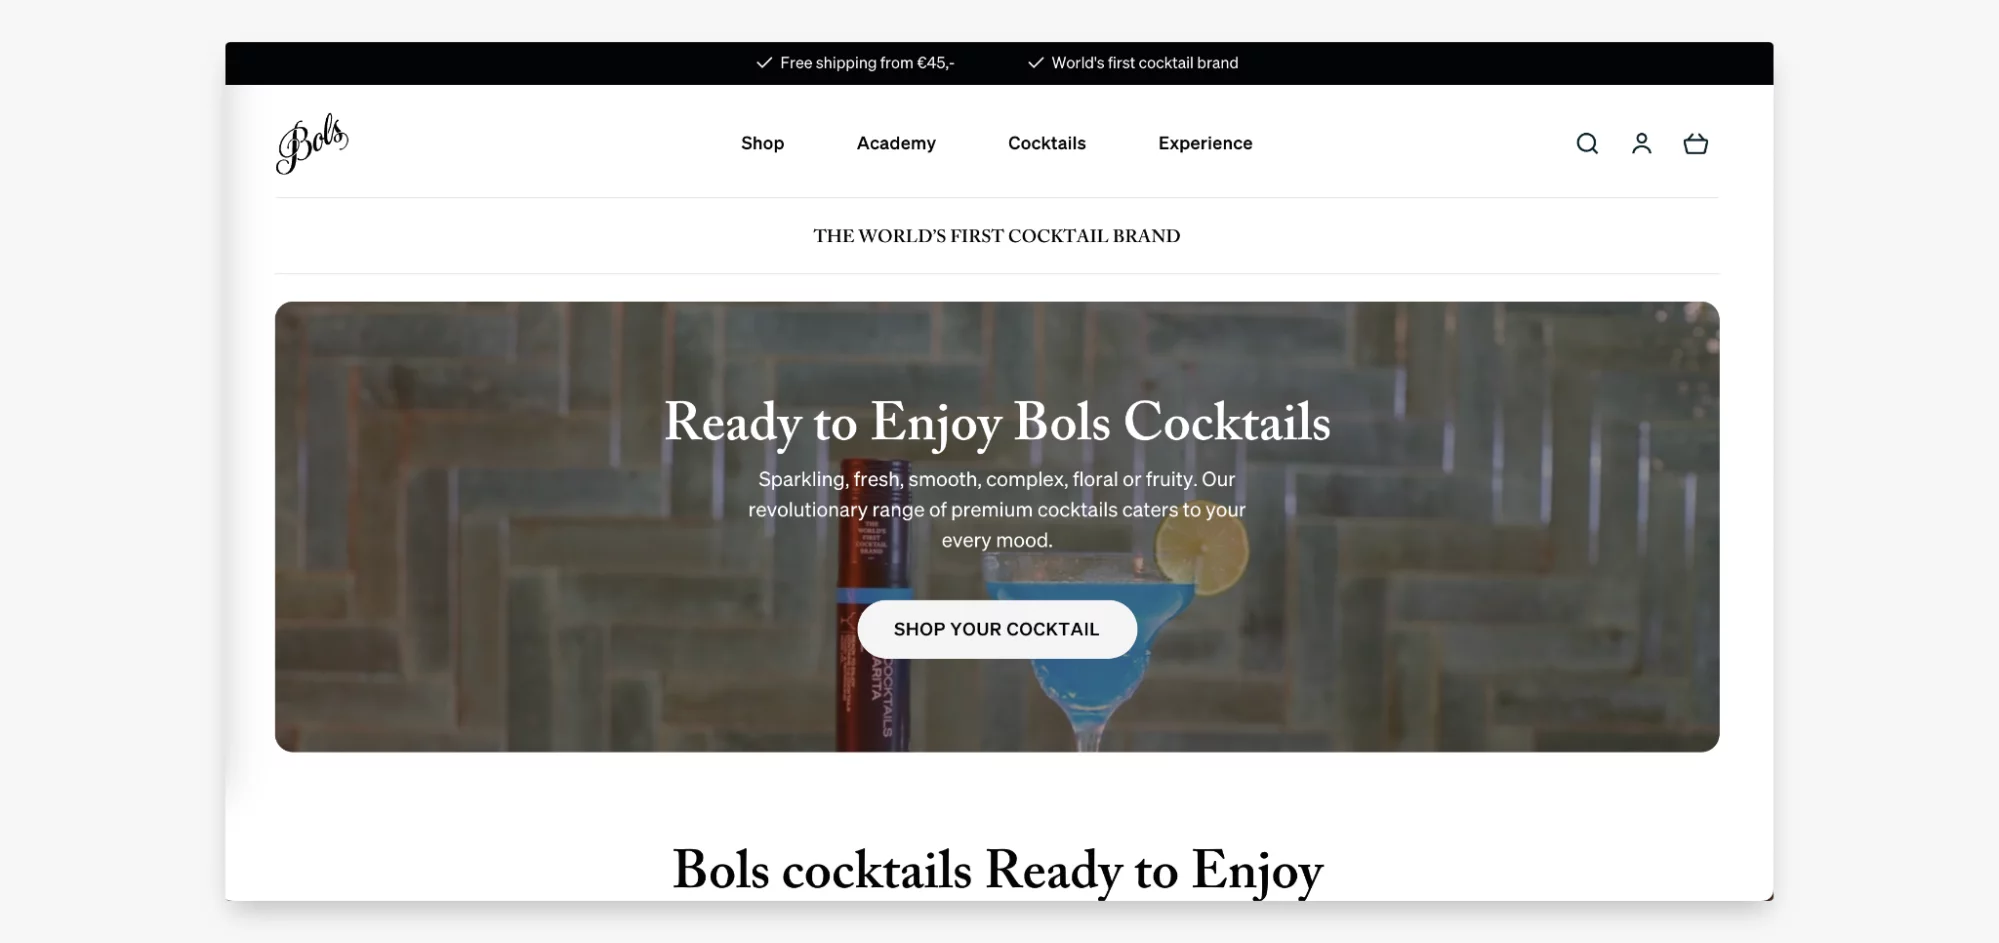Click The World's First Cocktail Brand tagline
This screenshot has height=943, width=1999.
(997, 236)
